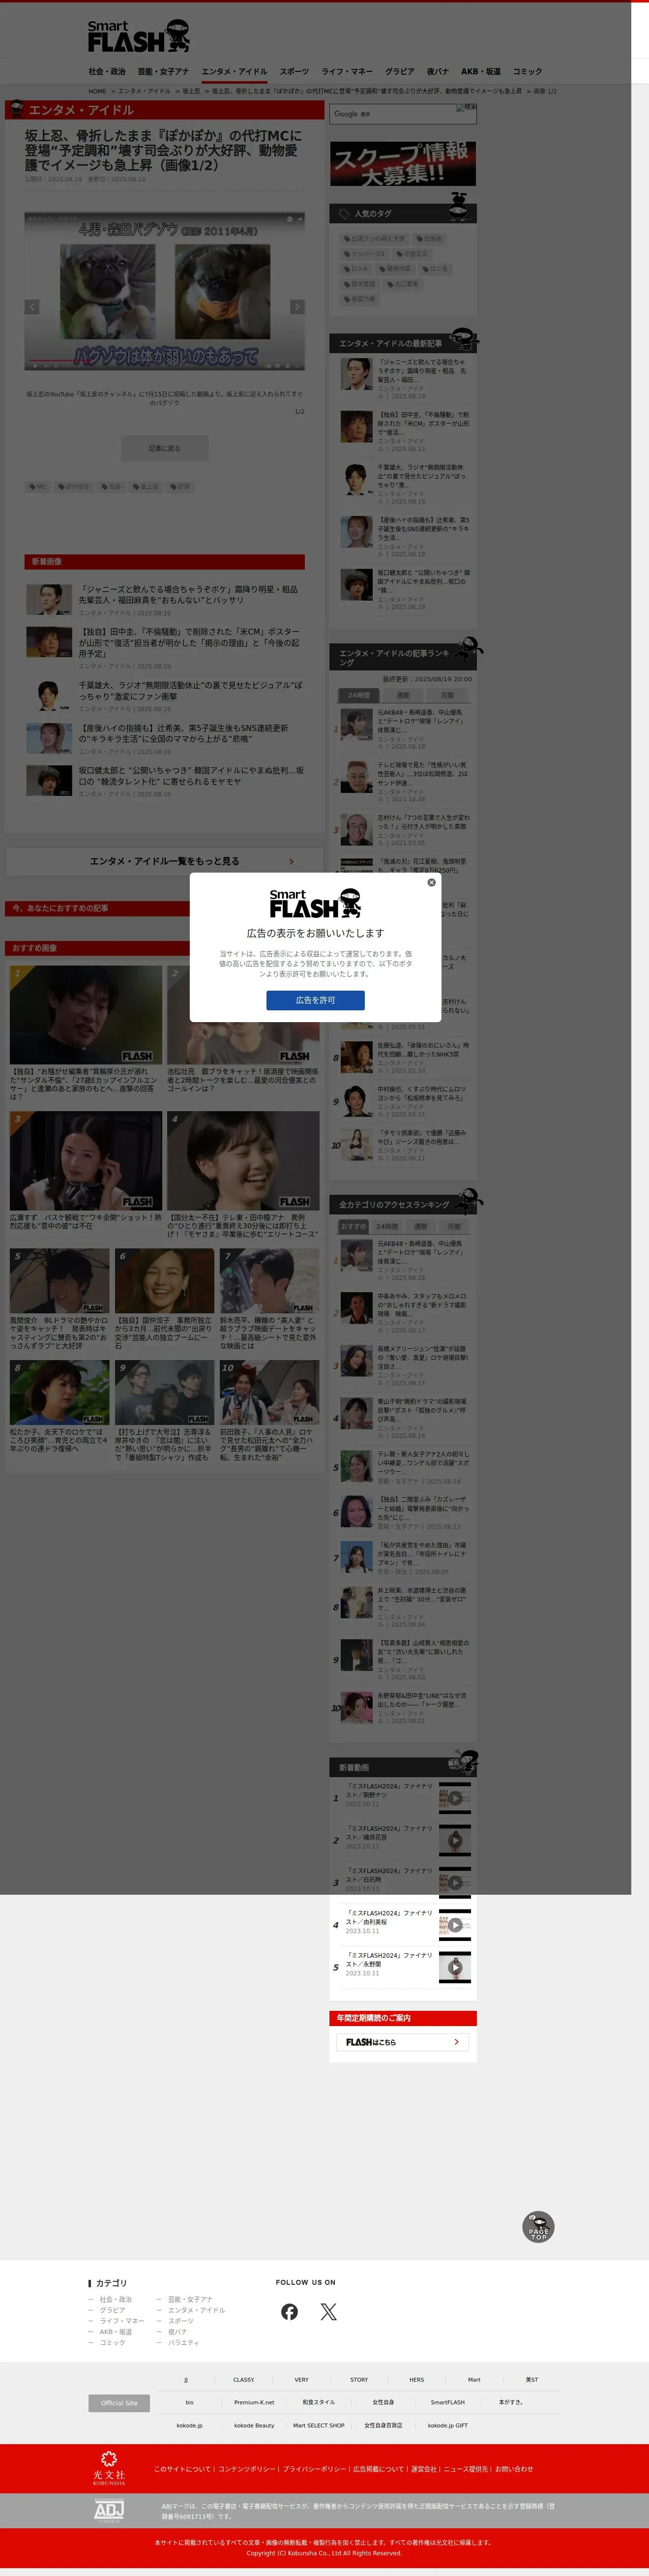The width and height of the screenshot is (649, 2576).
Task: Click the ぽかぽか article tag
Action: (74, 487)
